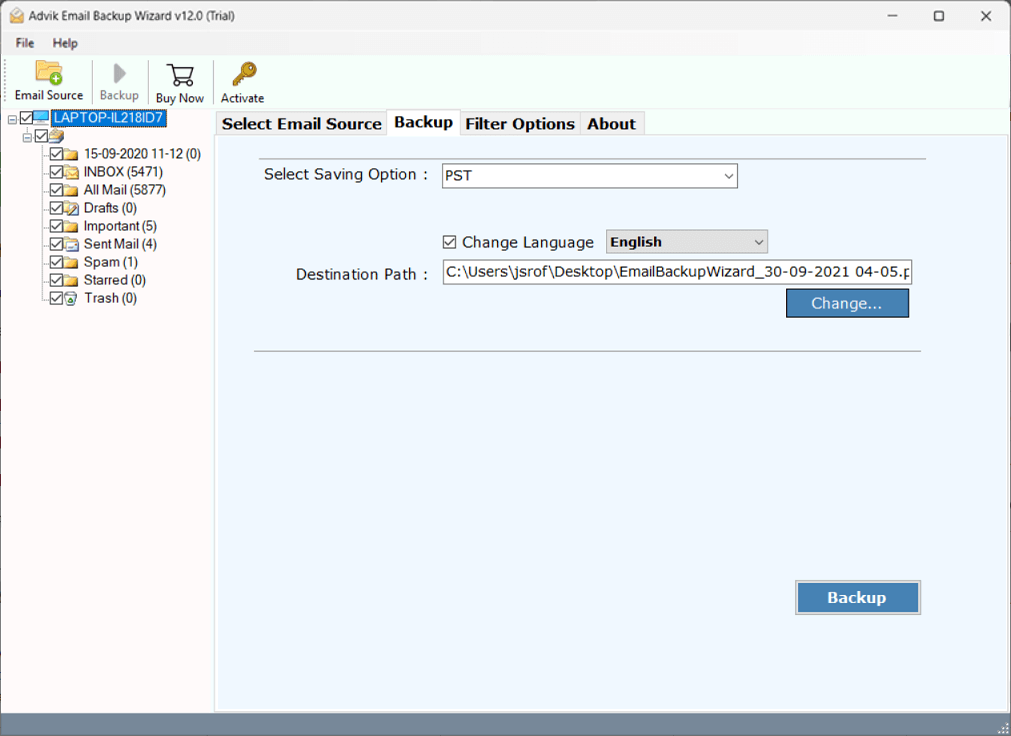Open the English language dropdown
The width and height of the screenshot is (1011, 736).
click(759, 241)
